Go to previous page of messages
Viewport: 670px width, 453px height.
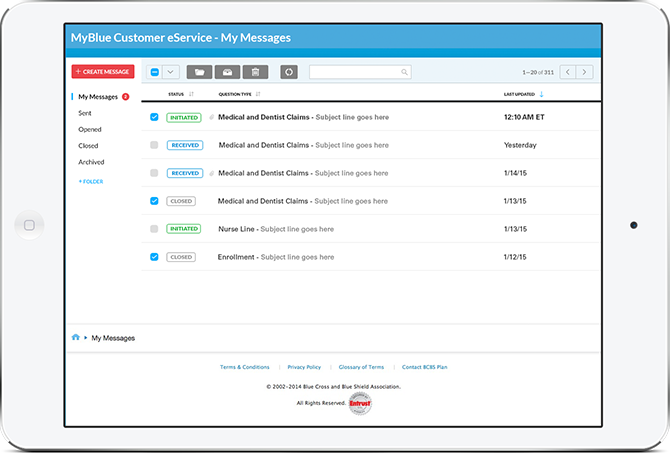(568, 72)
